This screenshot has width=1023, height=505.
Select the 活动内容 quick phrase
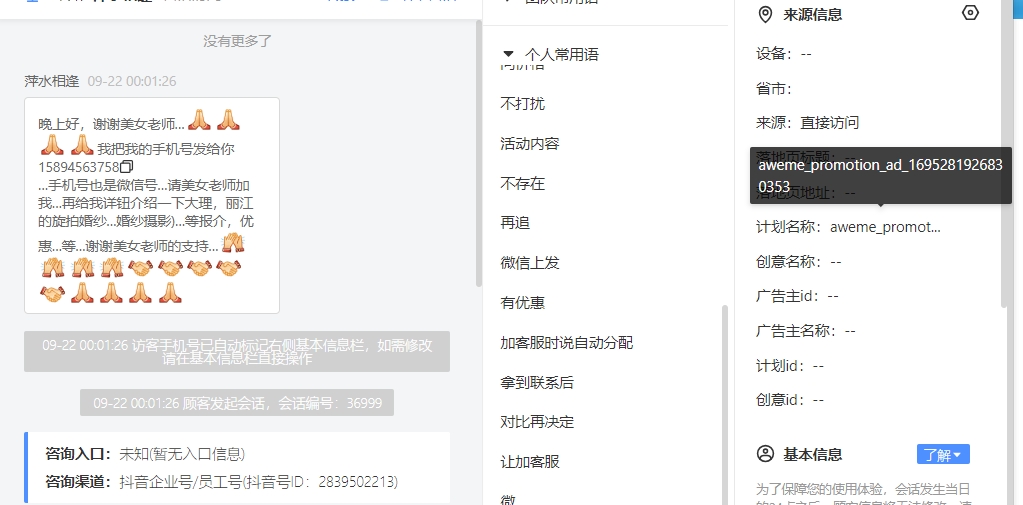pyautogui.click(x=530, y=144)
